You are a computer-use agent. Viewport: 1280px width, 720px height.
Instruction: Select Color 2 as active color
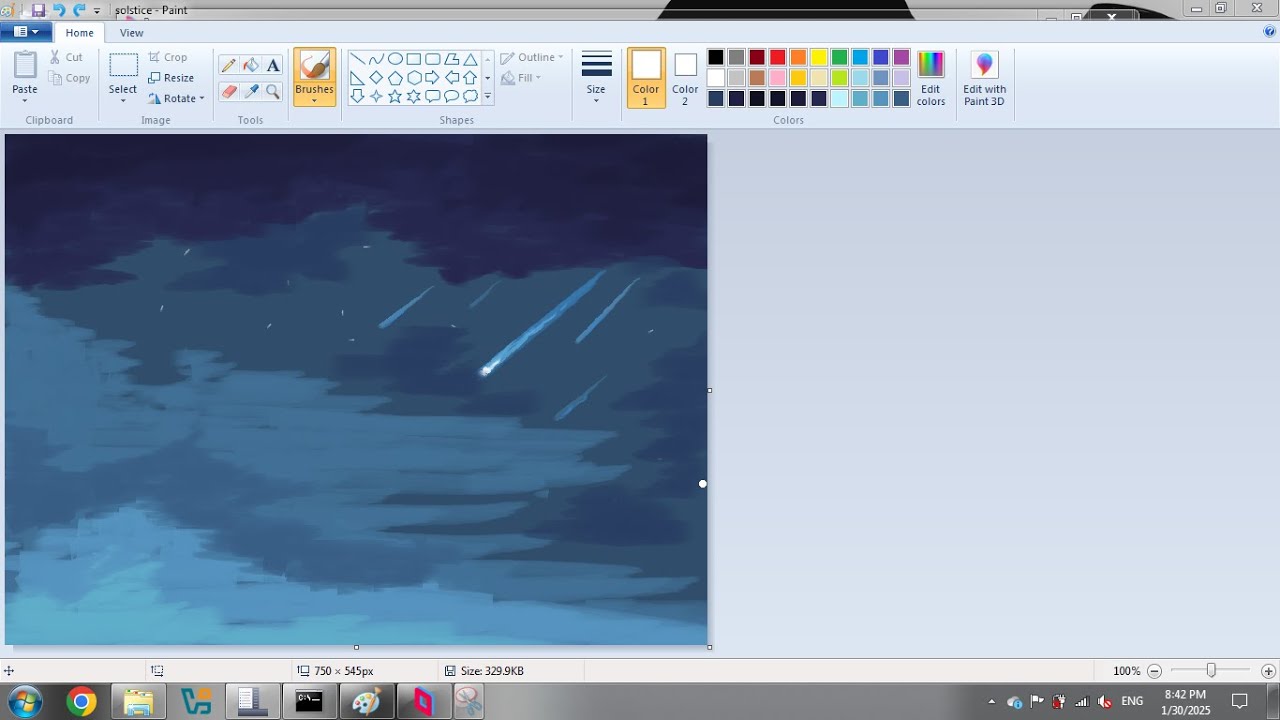[x=685, y=78]
